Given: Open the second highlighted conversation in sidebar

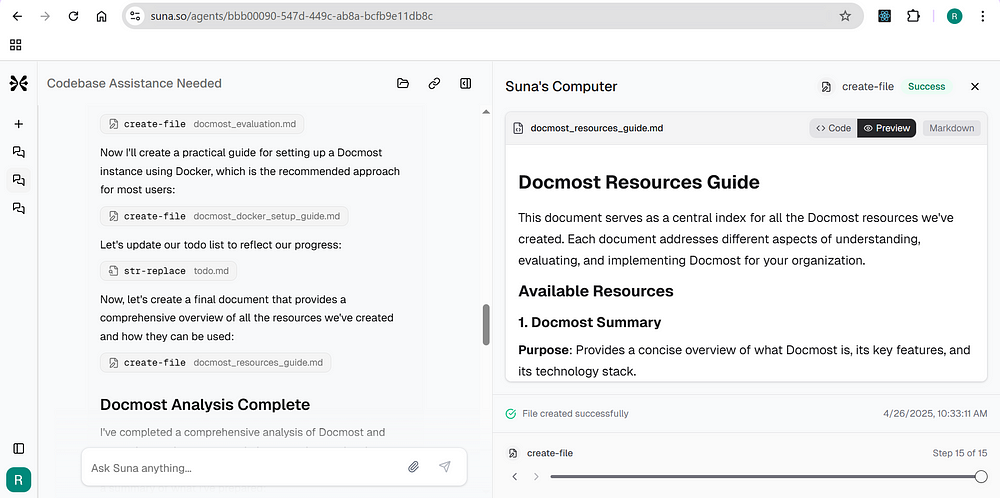Looking at the screenshot, I should [18, 180].
